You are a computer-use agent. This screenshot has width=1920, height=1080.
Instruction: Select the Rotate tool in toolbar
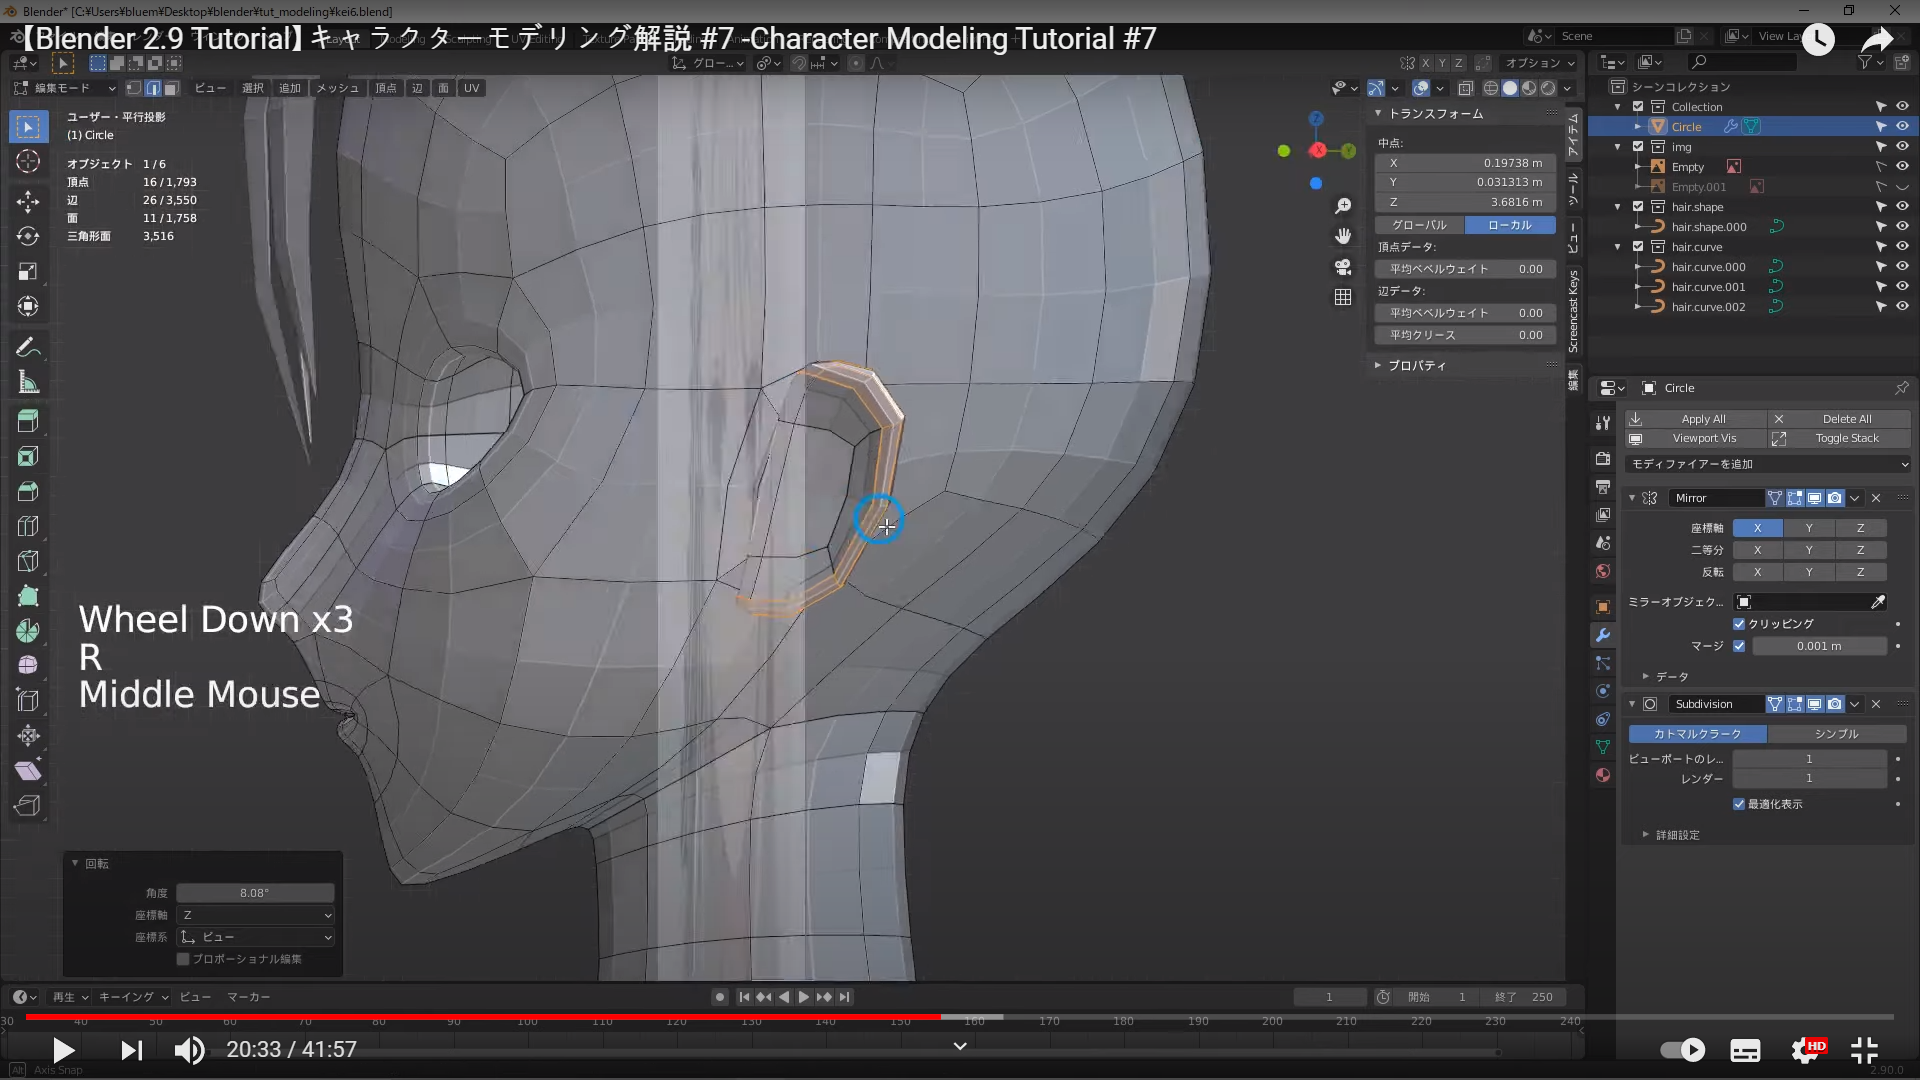click(28, 236)
